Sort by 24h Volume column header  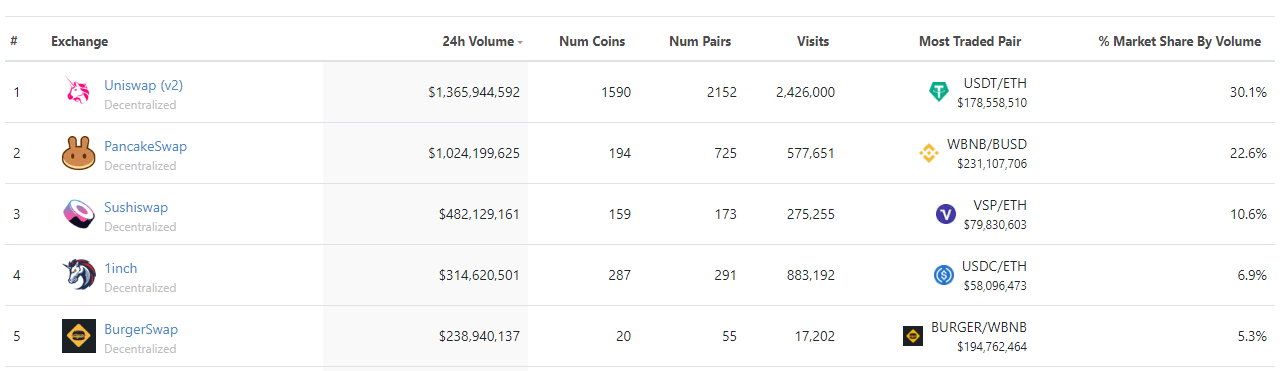pyautogui.click(x=477, y=41)
